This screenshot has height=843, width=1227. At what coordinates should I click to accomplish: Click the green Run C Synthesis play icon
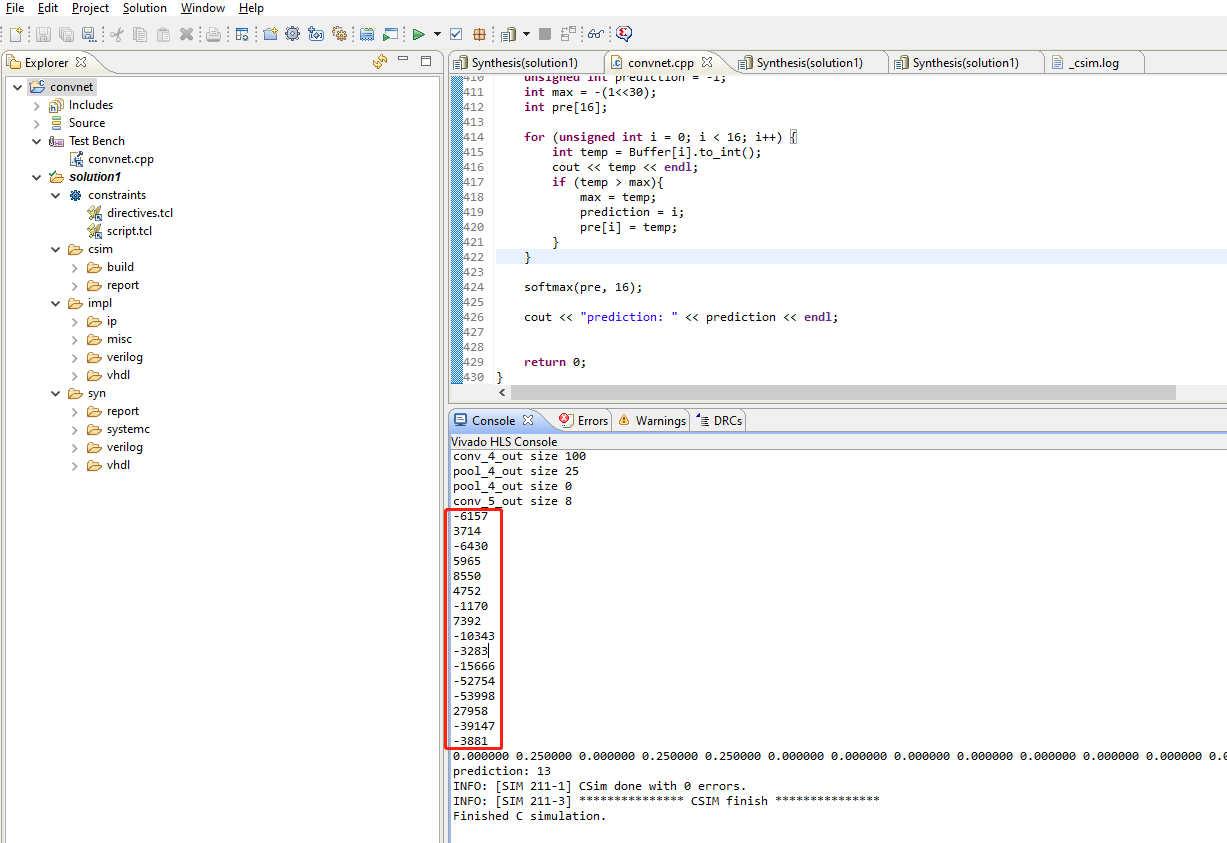click(419, 34)
